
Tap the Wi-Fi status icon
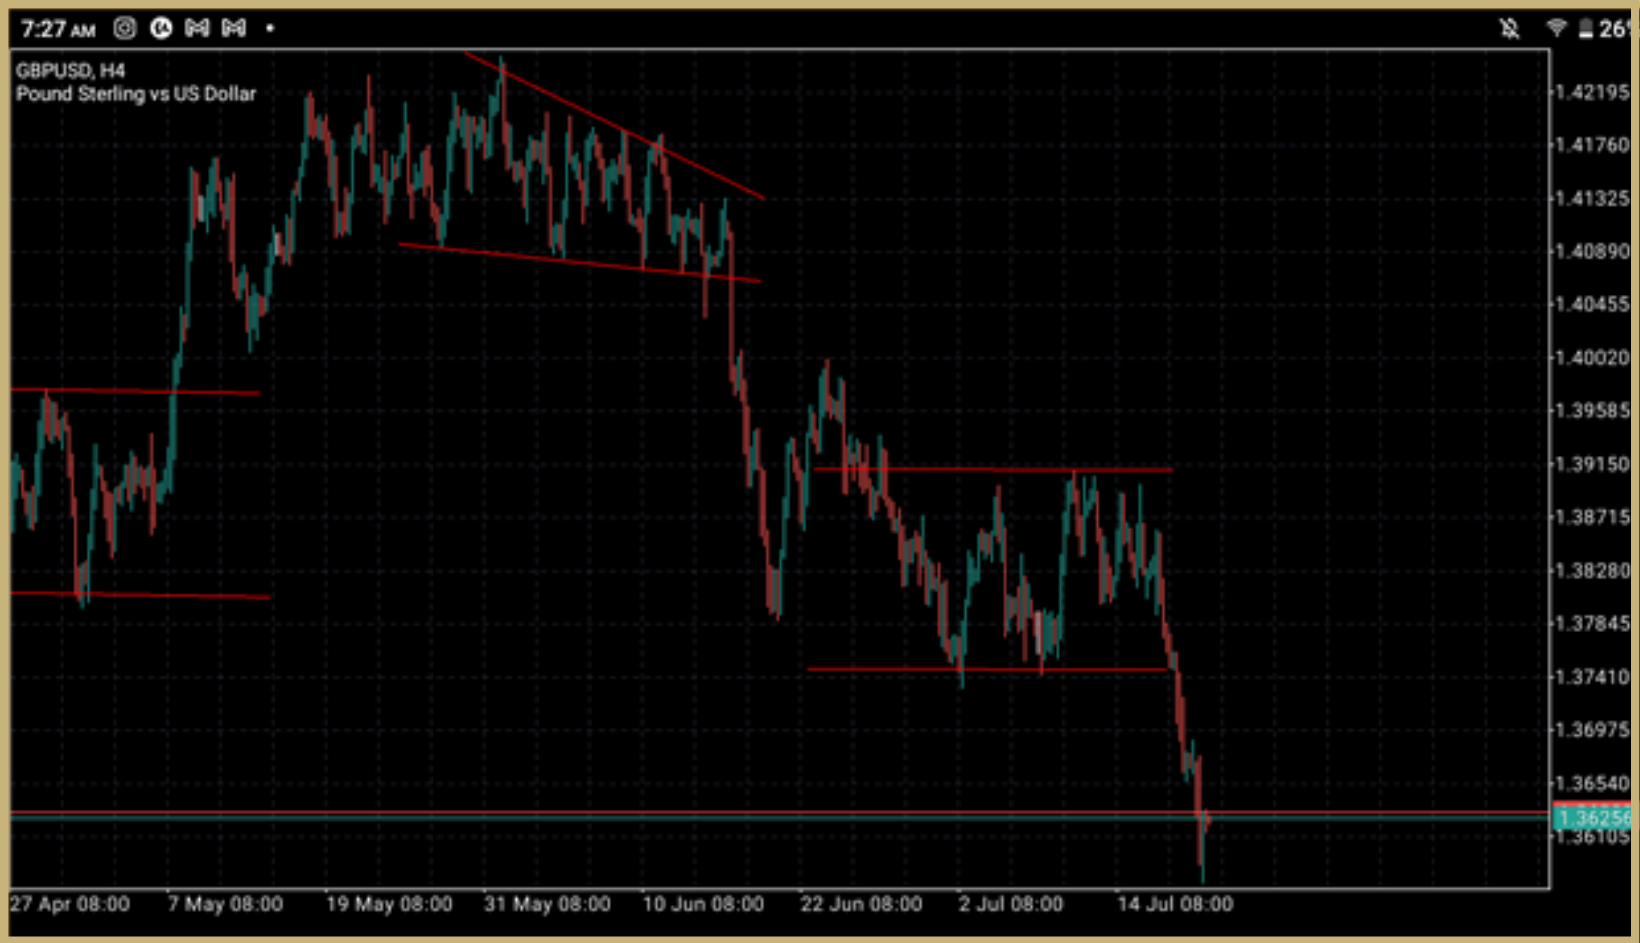coord(1556,27)
